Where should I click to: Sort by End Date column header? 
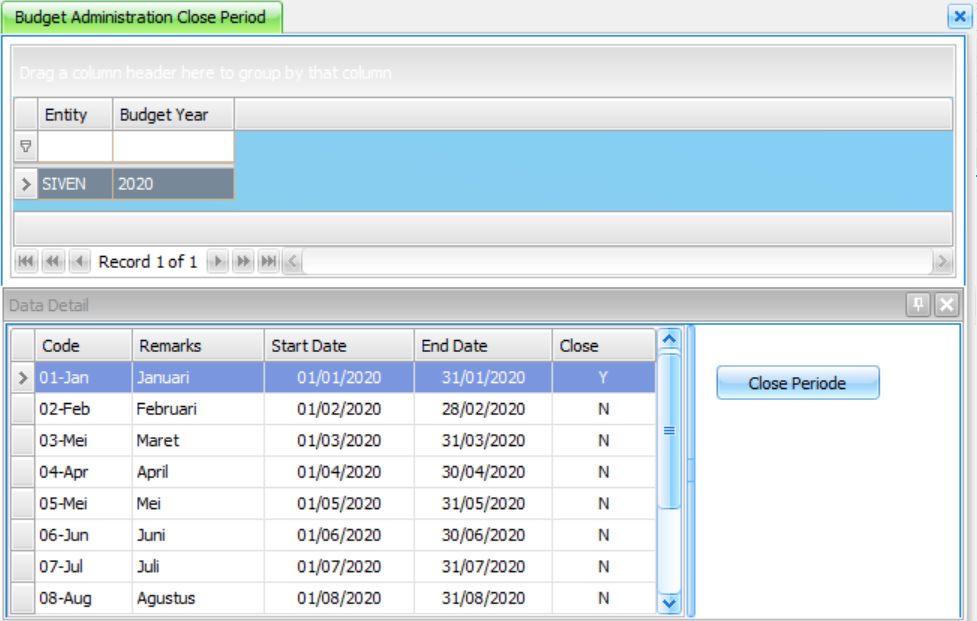coord(483,346)
